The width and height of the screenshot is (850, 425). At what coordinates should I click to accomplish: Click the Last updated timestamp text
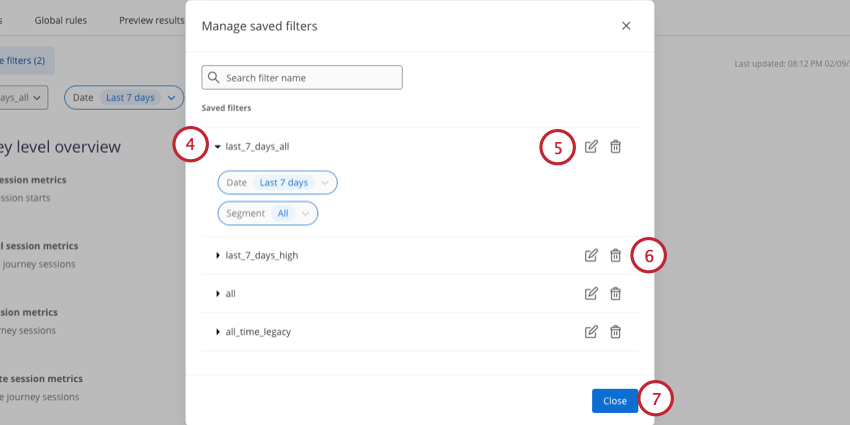792,64
